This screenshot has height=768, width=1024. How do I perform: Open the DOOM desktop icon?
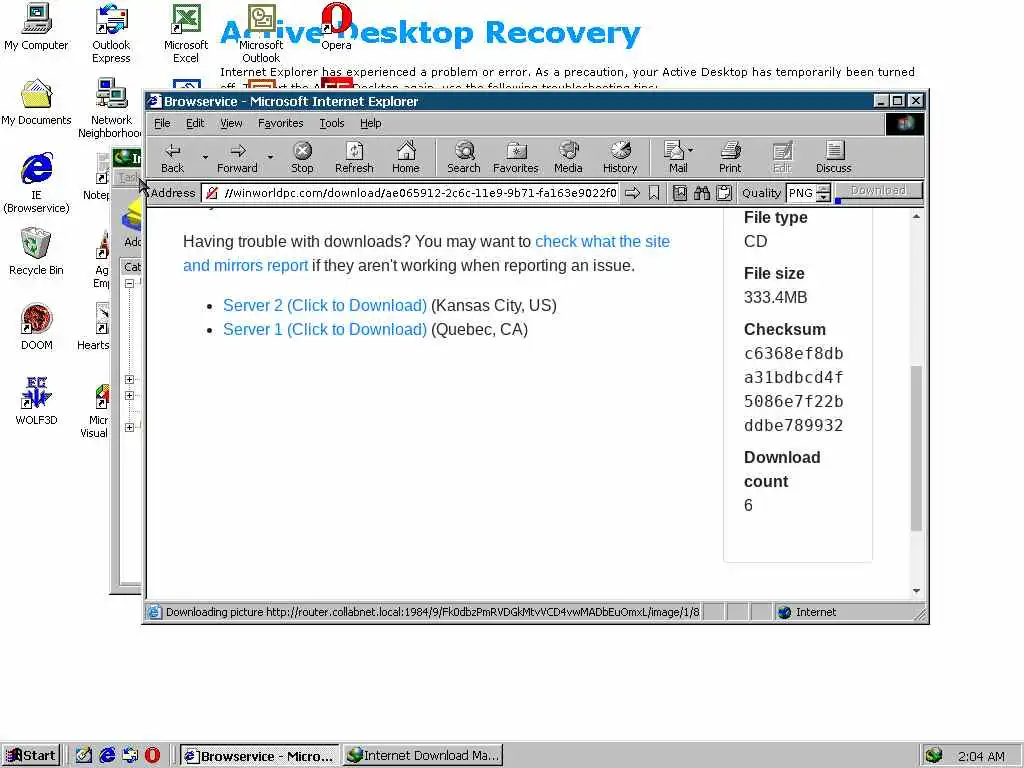point(37,327)
